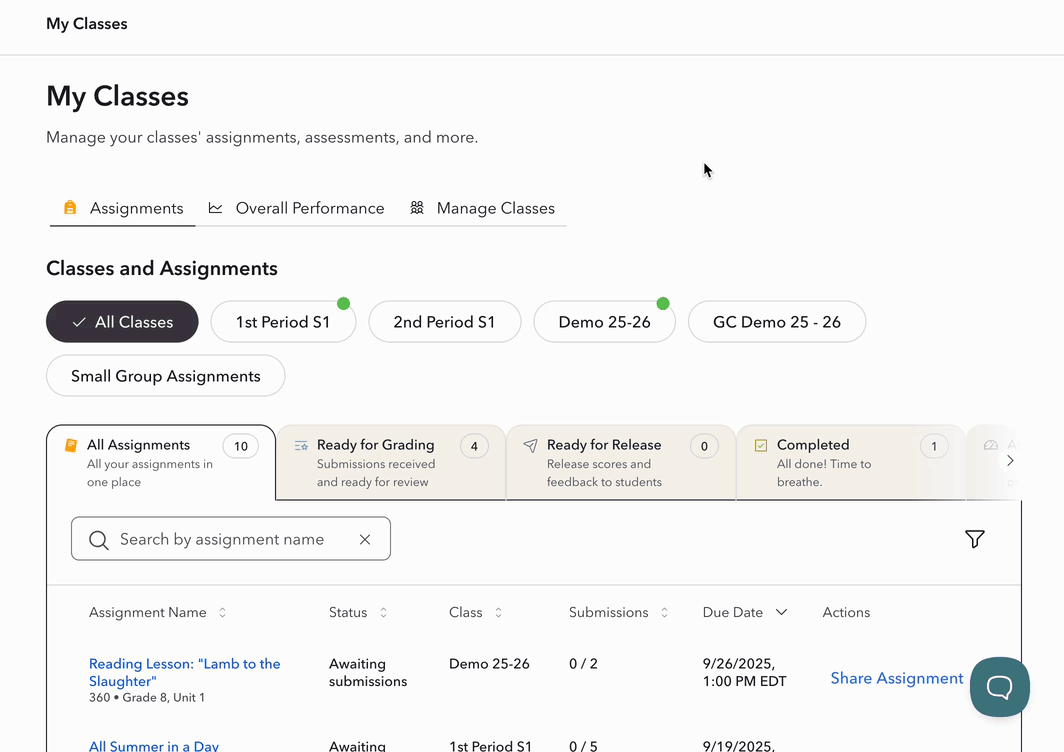Click the All Assignments orange note icon
Viewport: 1064px width, 752px height.
pos(71,445)
